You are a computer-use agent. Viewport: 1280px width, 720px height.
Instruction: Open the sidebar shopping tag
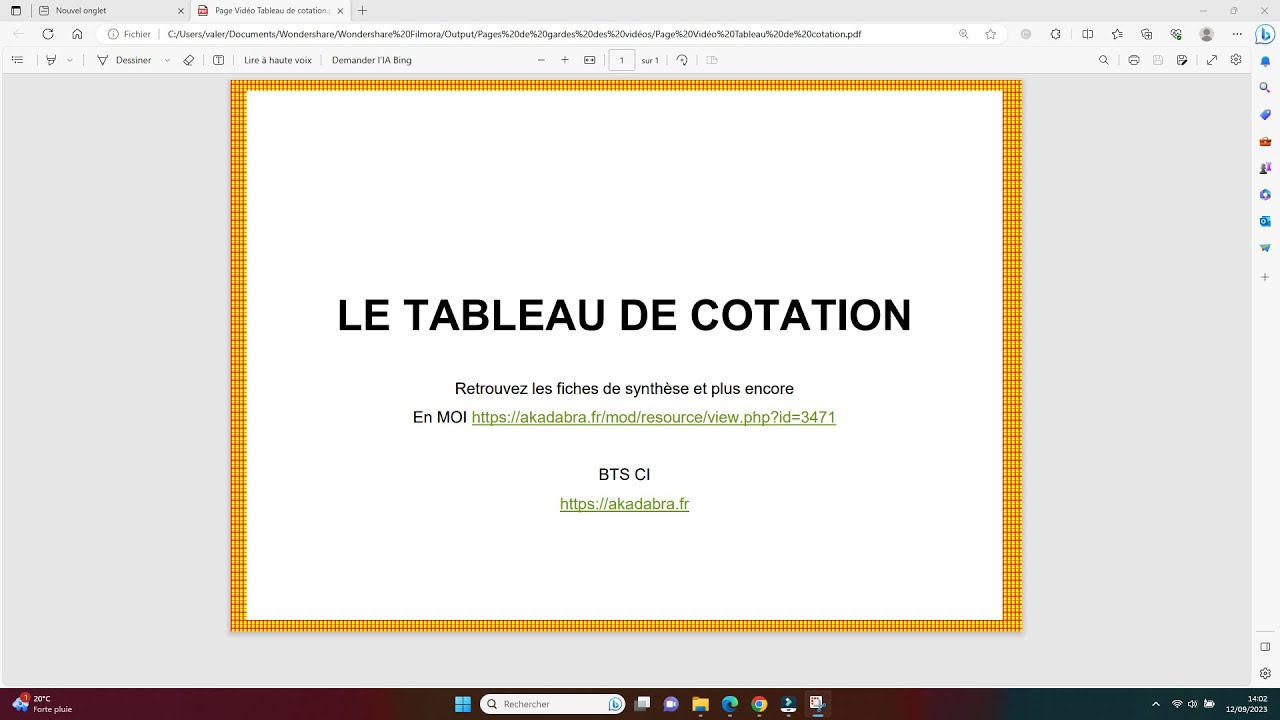pyautogui.click(x=1265, y=115)
